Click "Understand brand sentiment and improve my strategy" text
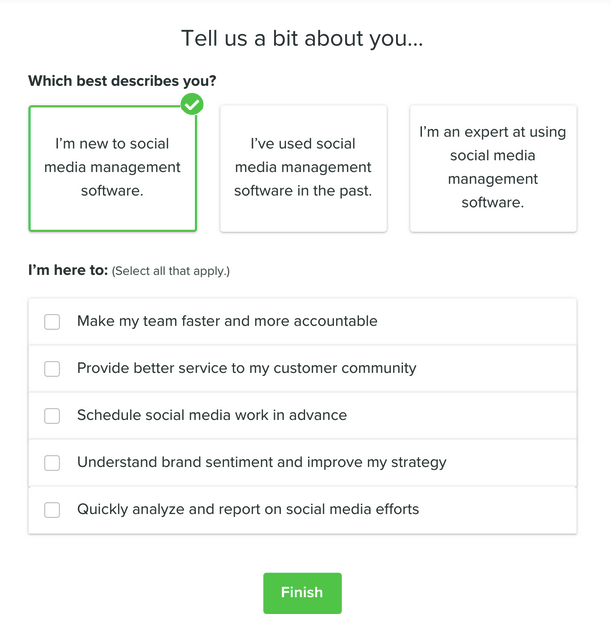The image size is (611, 636). click(x=261, y=462)
